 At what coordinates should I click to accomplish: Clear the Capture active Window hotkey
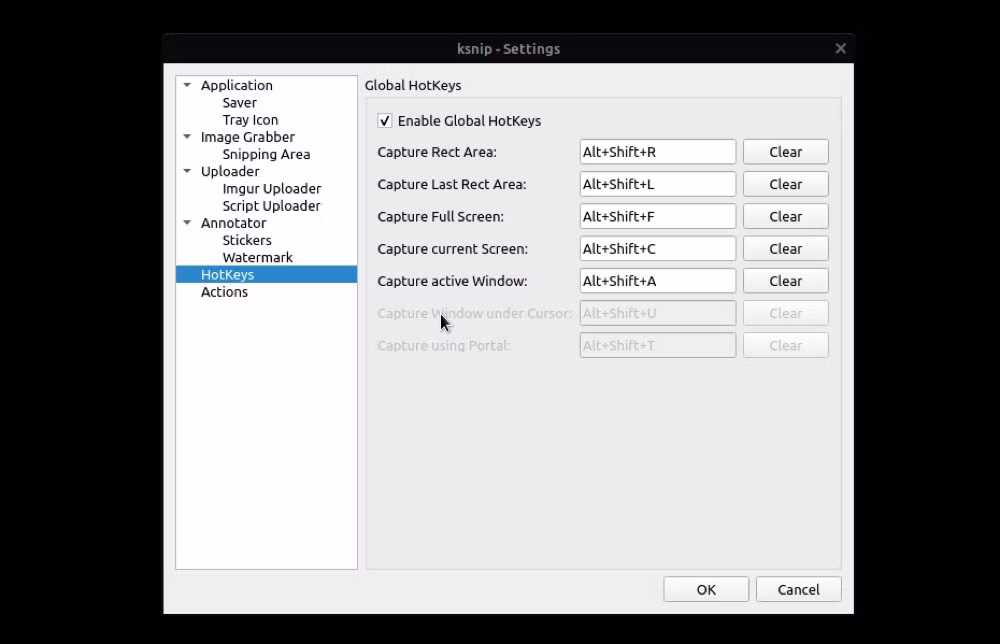[x=786, y=281]
